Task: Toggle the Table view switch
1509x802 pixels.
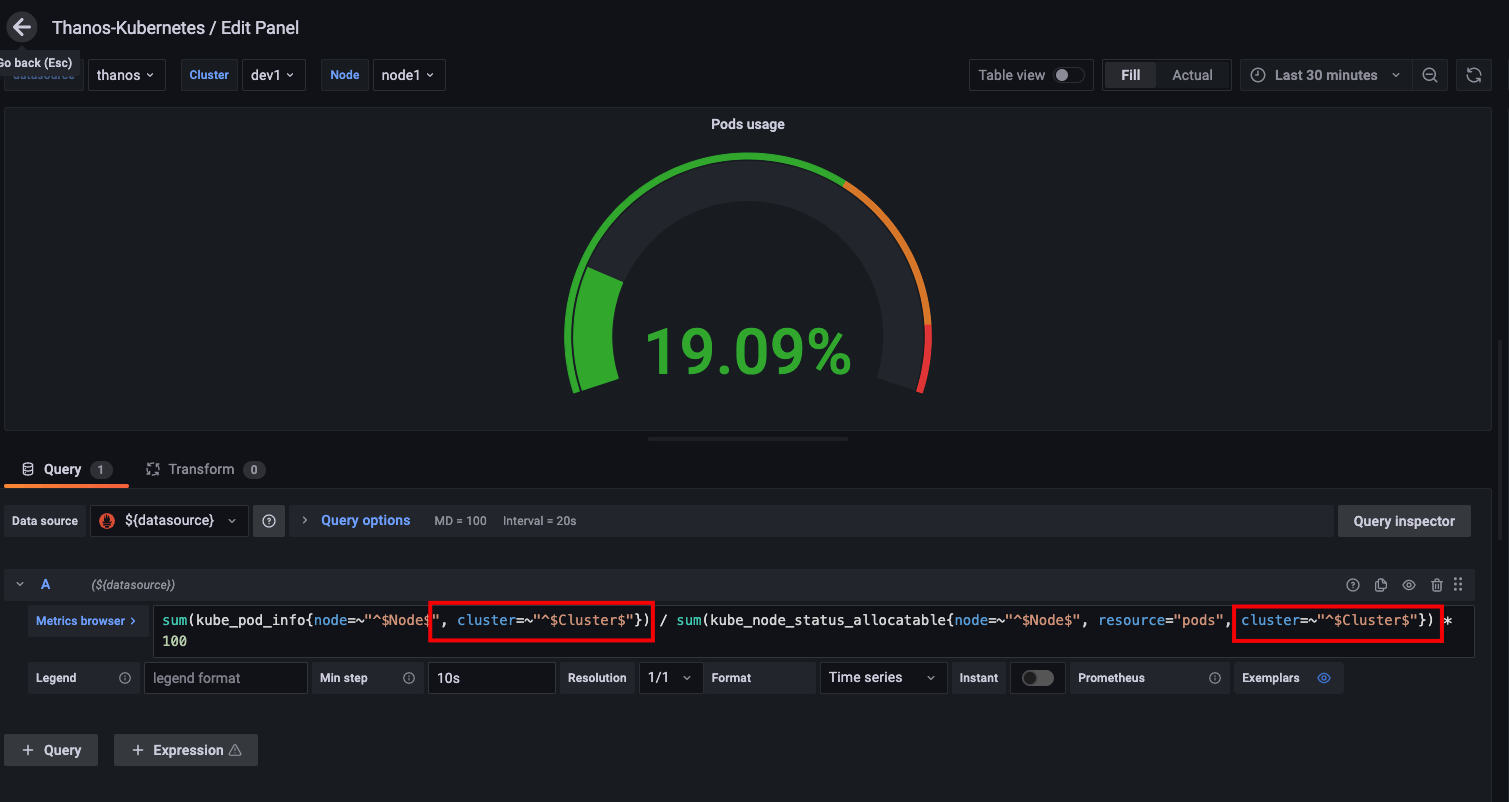Action: pos(1068,75)
